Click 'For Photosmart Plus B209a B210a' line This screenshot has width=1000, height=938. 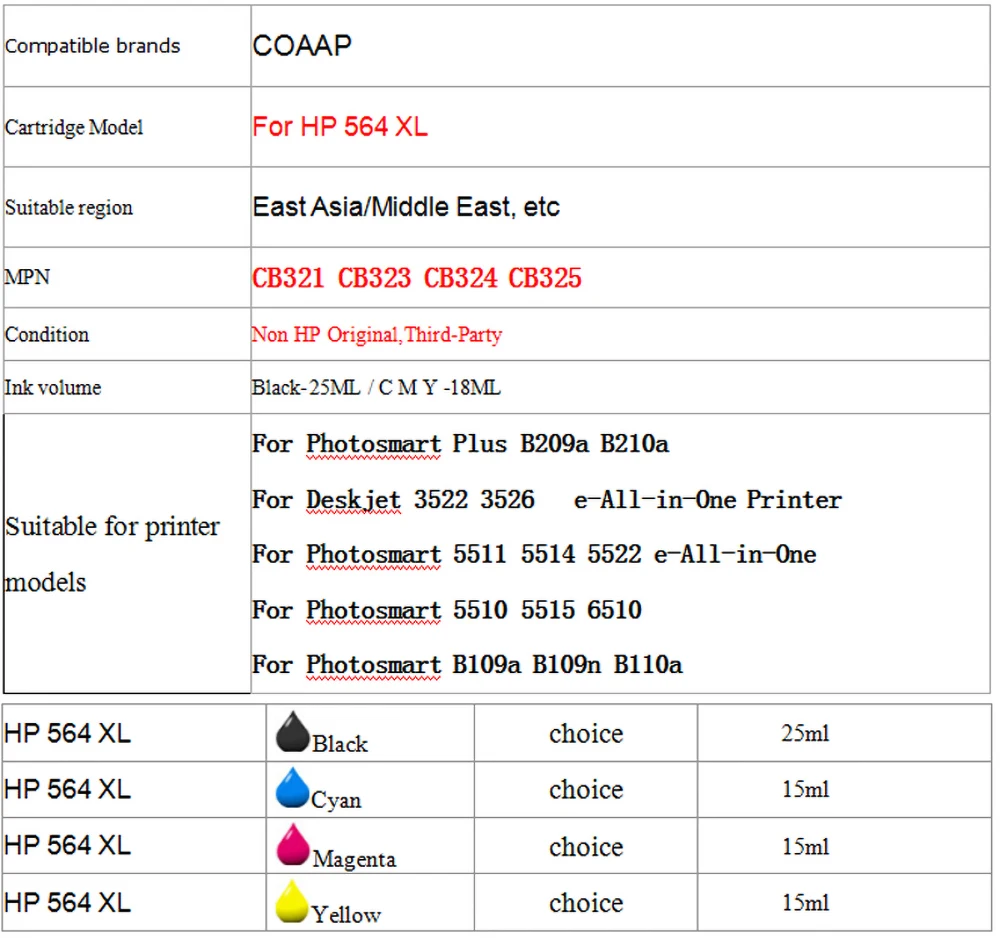coord(460,444)
